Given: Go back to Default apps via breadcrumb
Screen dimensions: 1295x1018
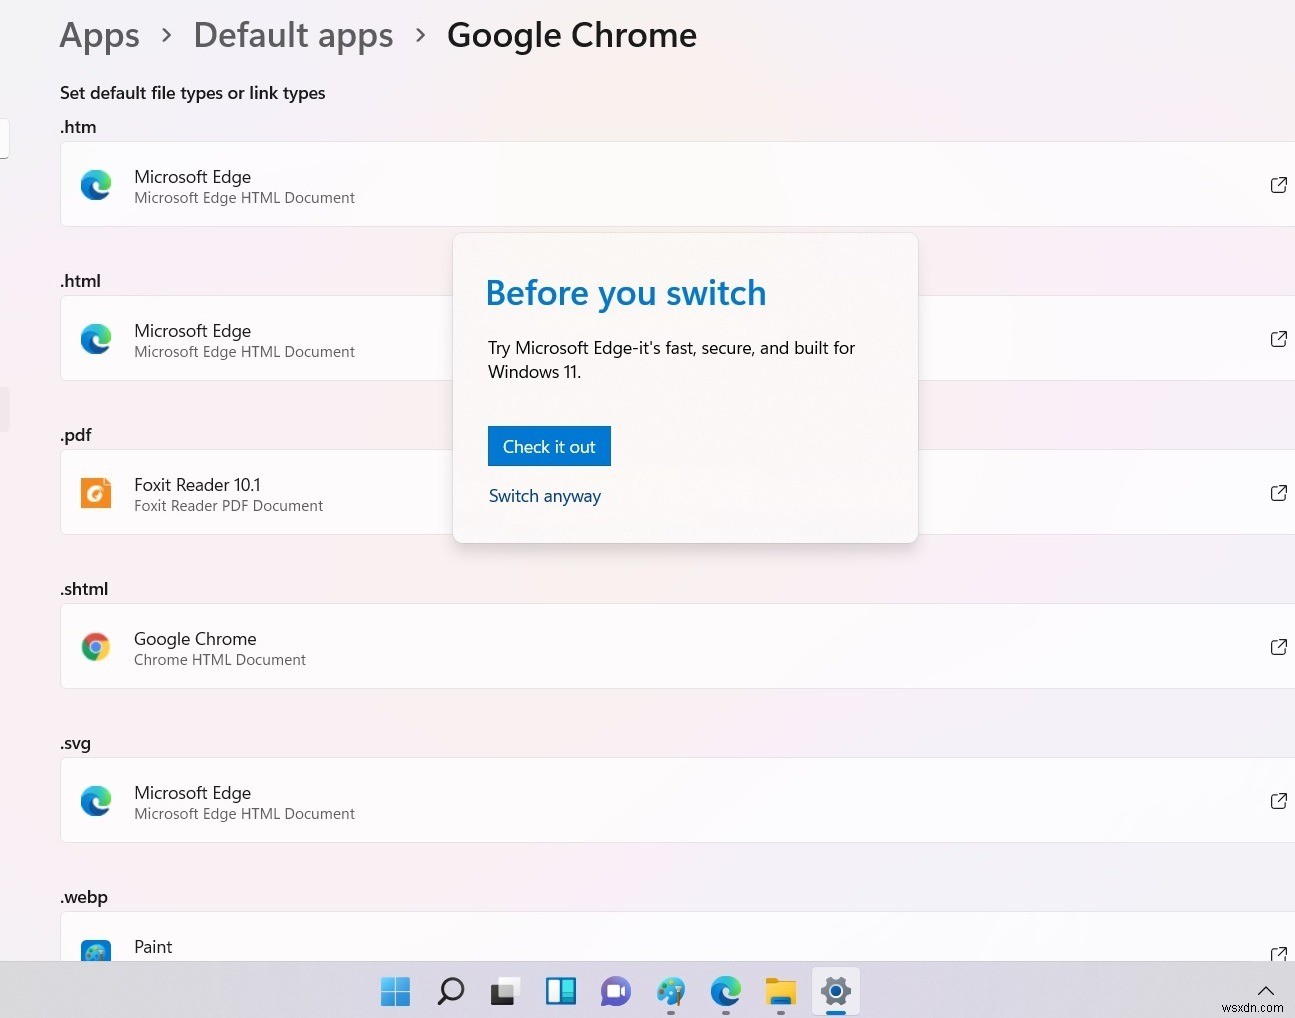Looking at the screenshot, I should click(x=293, y=34).
